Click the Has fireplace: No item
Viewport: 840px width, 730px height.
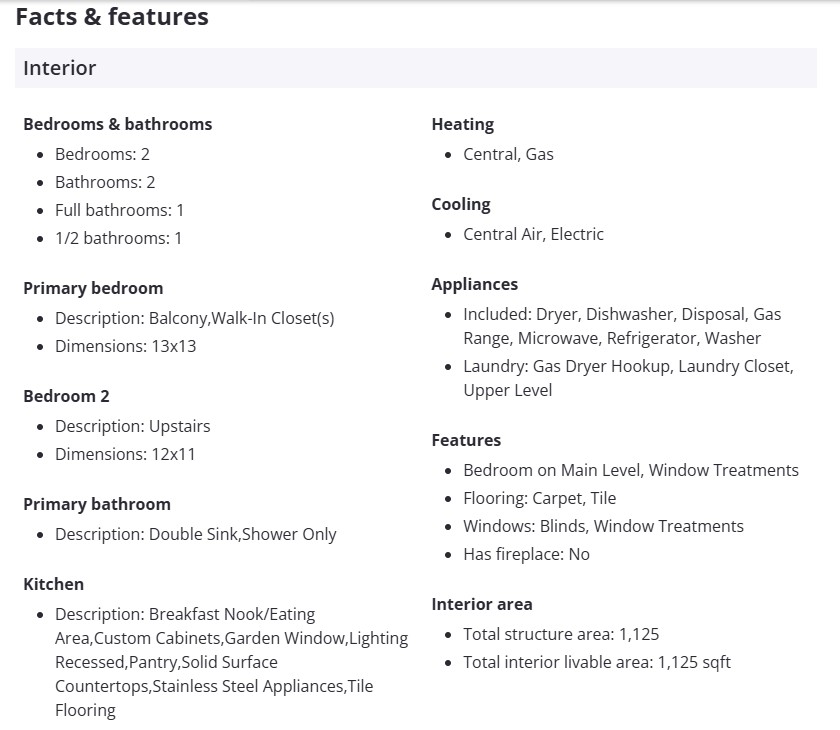526,554
